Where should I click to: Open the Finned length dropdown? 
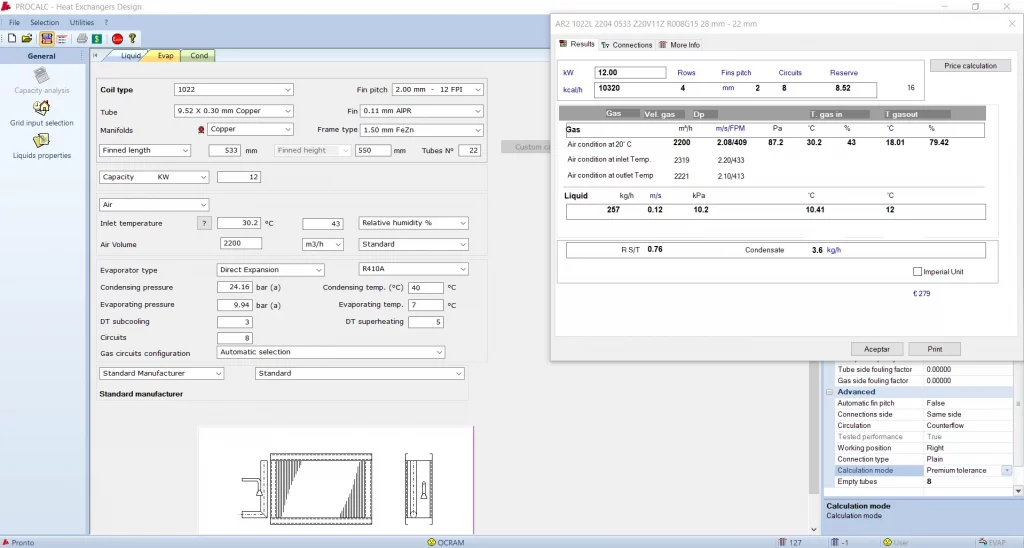coord(145,150)
